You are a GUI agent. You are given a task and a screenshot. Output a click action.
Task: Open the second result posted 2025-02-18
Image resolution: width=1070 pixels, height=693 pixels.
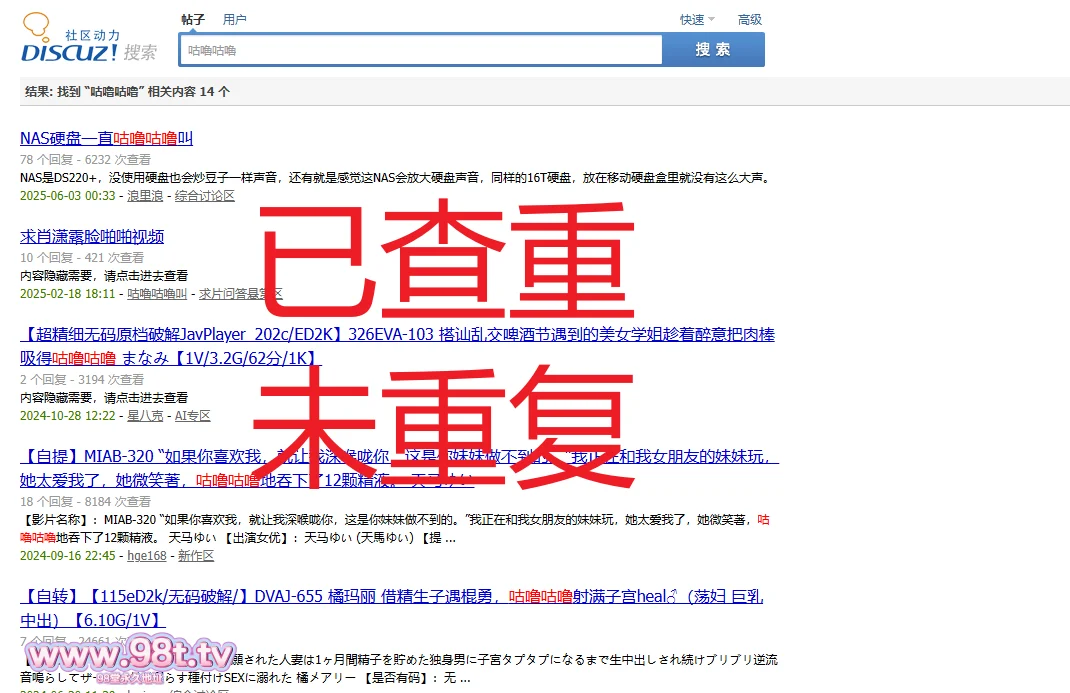click(x=92, y=237)
